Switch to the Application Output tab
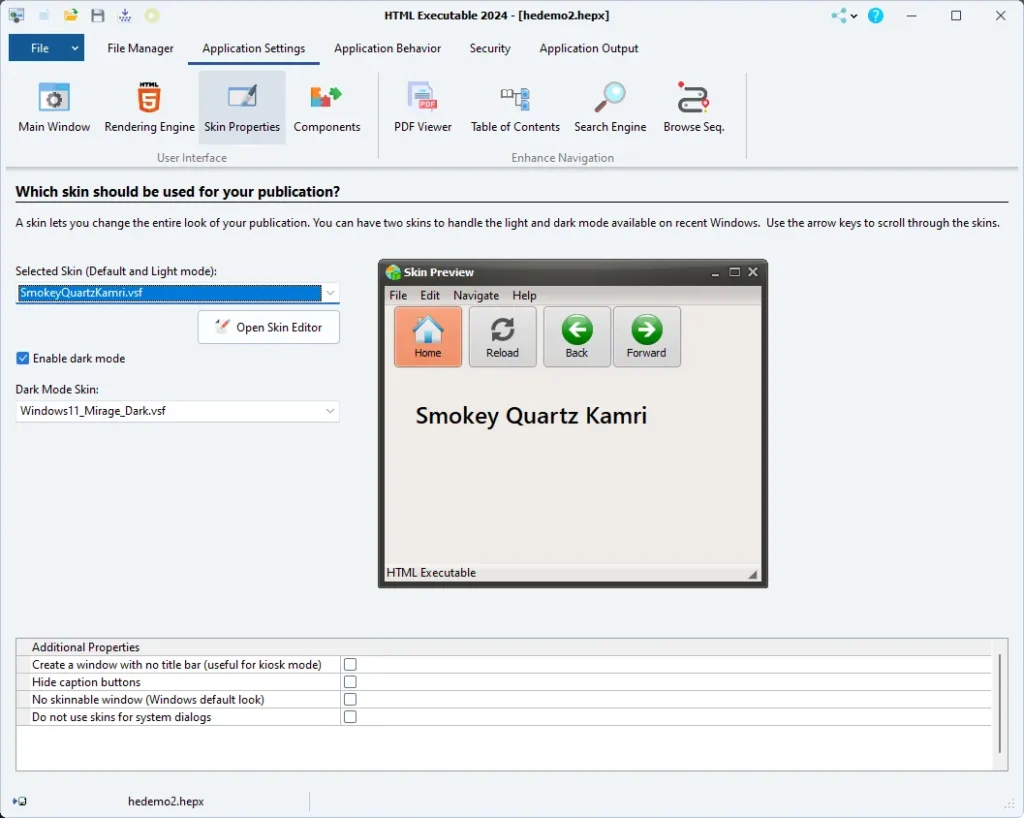 pos(588,48)
